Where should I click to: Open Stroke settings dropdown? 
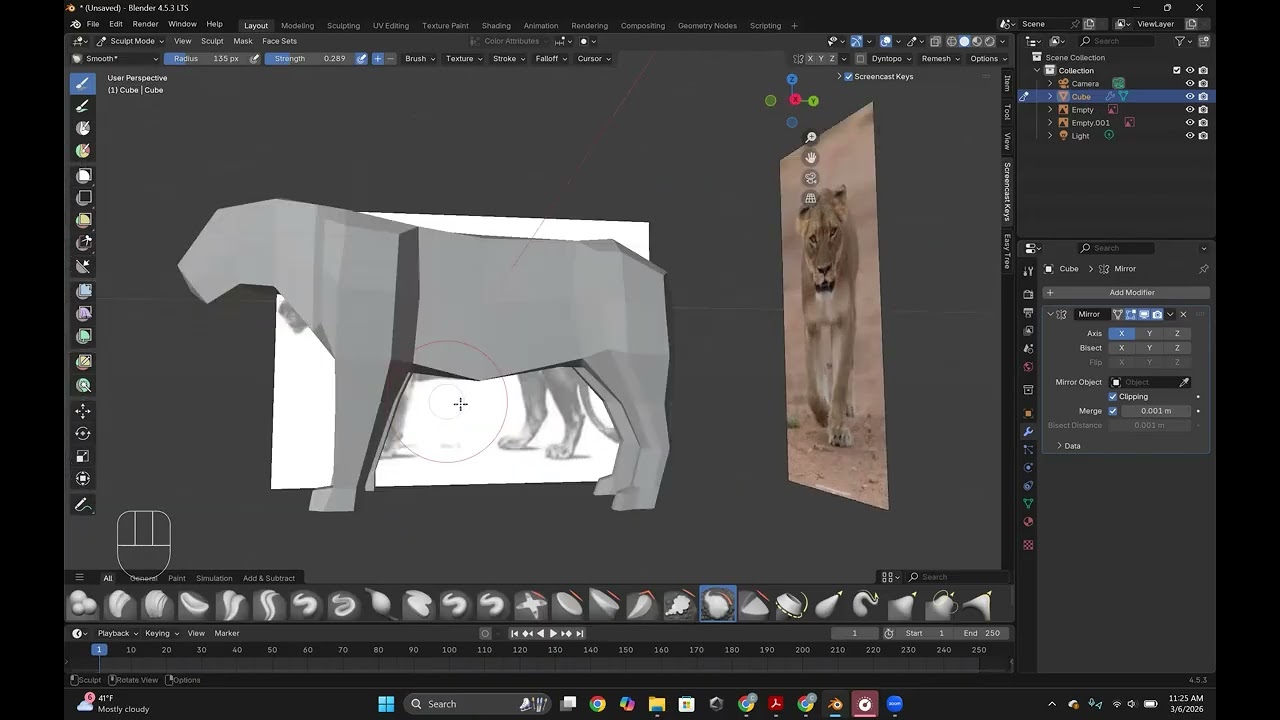509,58
